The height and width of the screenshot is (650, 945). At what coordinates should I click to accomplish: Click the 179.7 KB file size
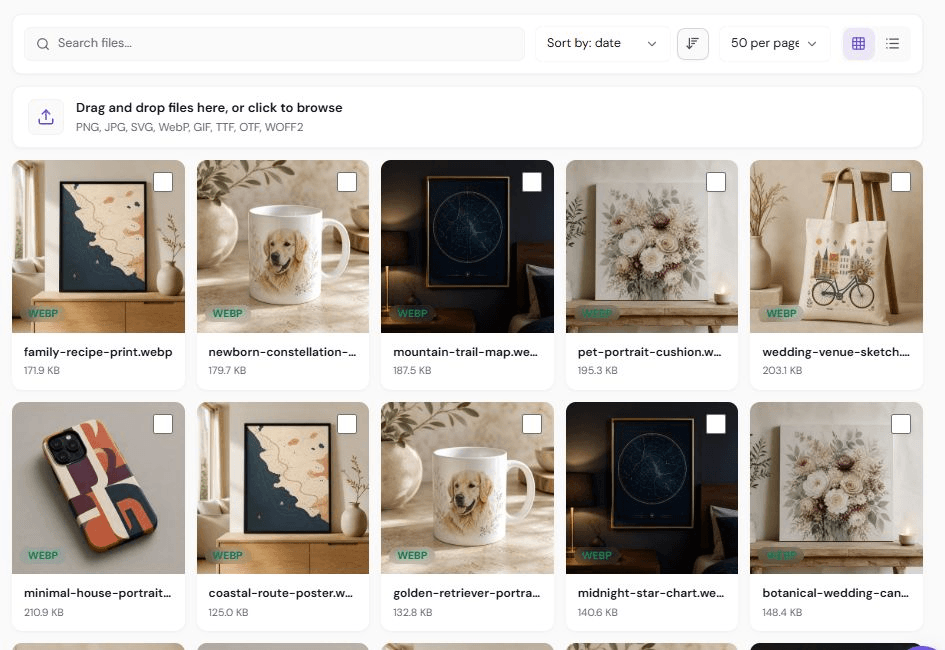coord(227,370)
